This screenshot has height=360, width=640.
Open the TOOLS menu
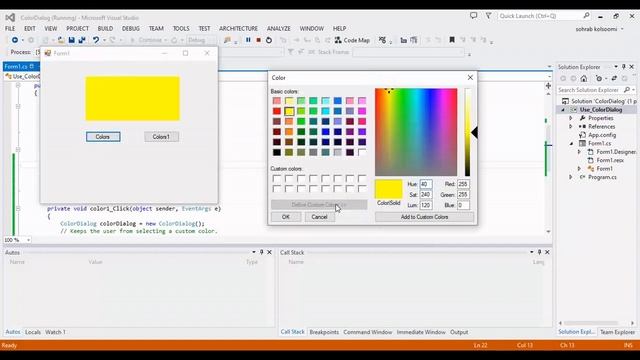[x=181, y=29]
